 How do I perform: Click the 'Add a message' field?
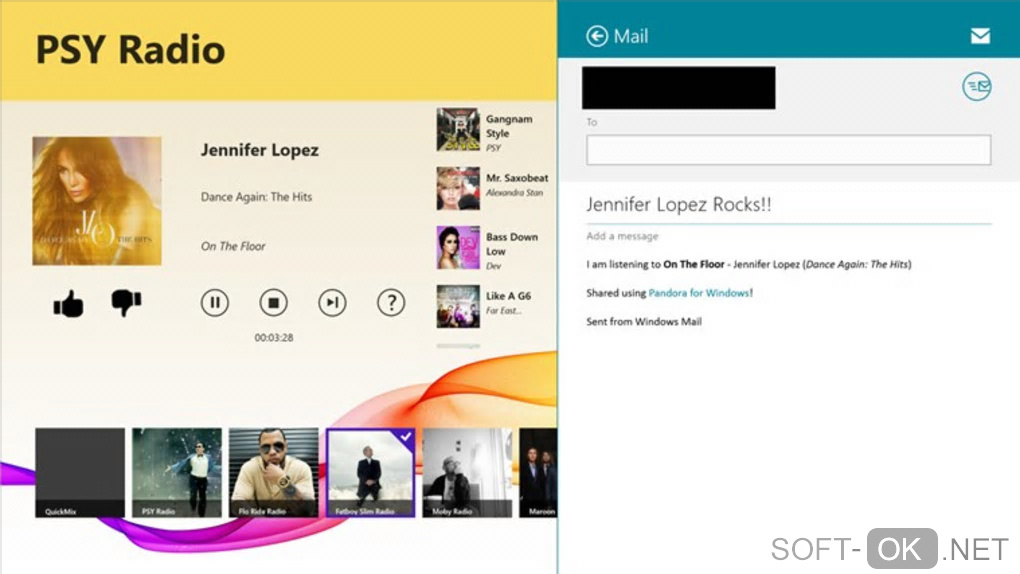(622, 236)
